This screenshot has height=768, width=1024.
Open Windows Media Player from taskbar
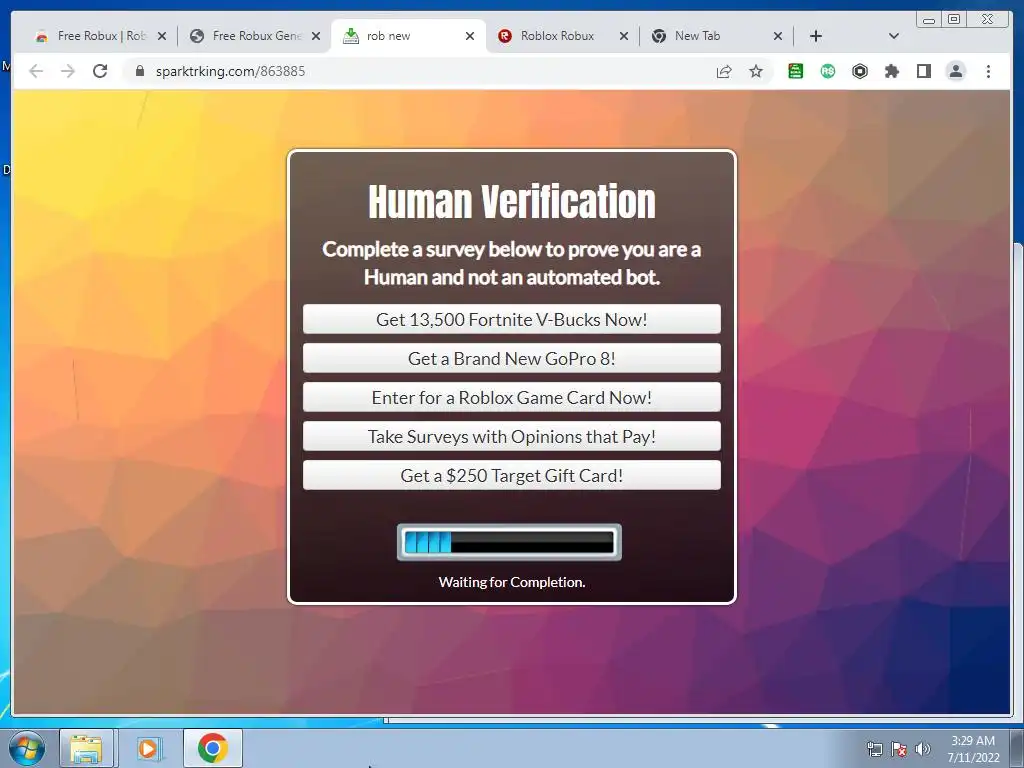(148, 748)
